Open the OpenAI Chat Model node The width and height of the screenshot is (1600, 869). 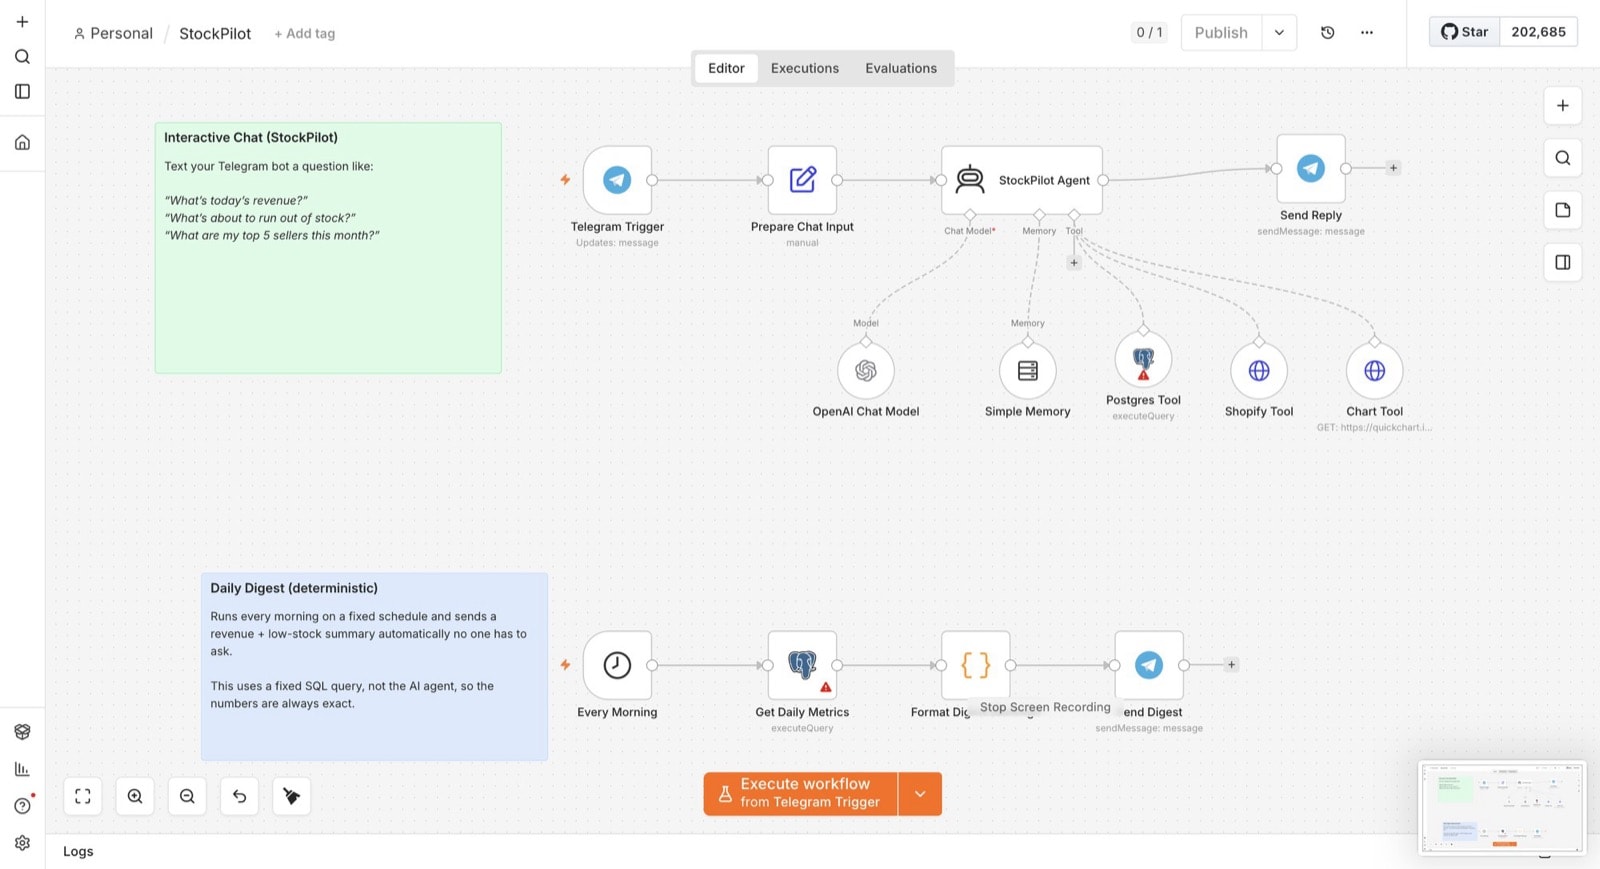pos(866,371)
